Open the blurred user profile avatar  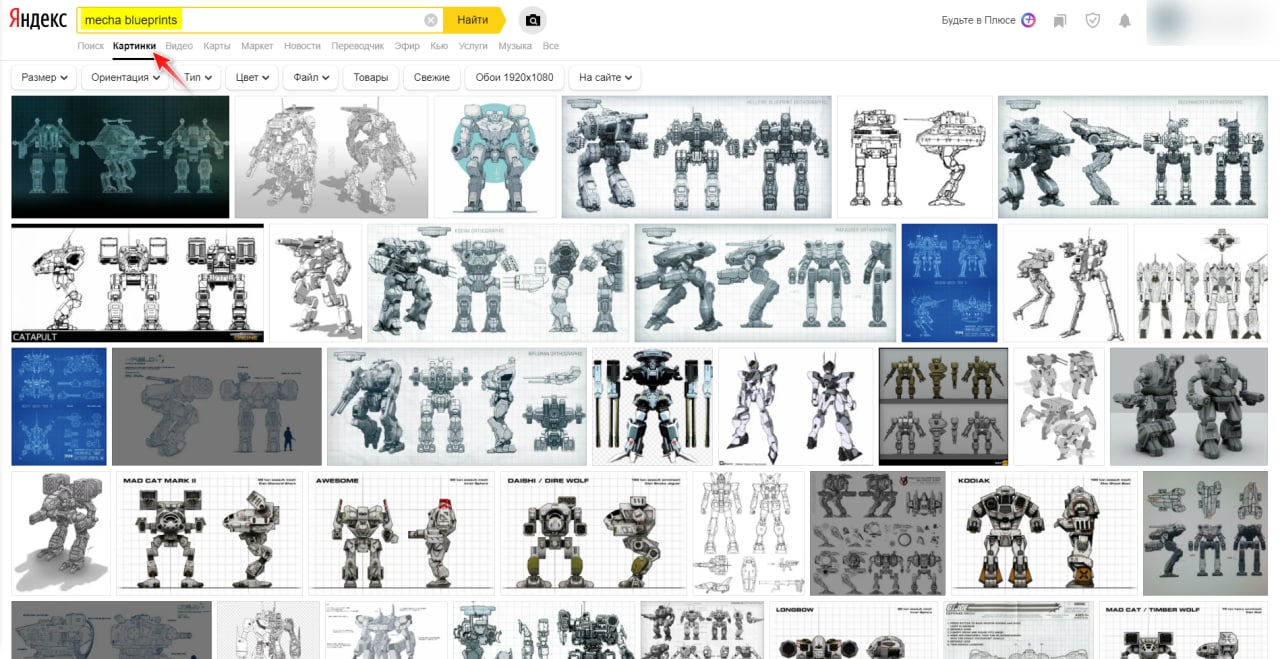1211,21
